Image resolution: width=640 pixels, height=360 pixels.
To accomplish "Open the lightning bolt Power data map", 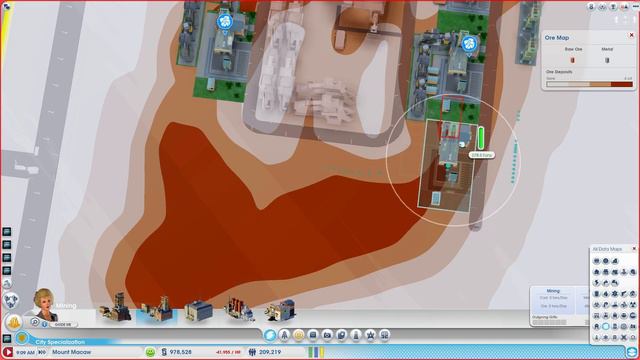I will pyautogui.click(x=596, y=282).
